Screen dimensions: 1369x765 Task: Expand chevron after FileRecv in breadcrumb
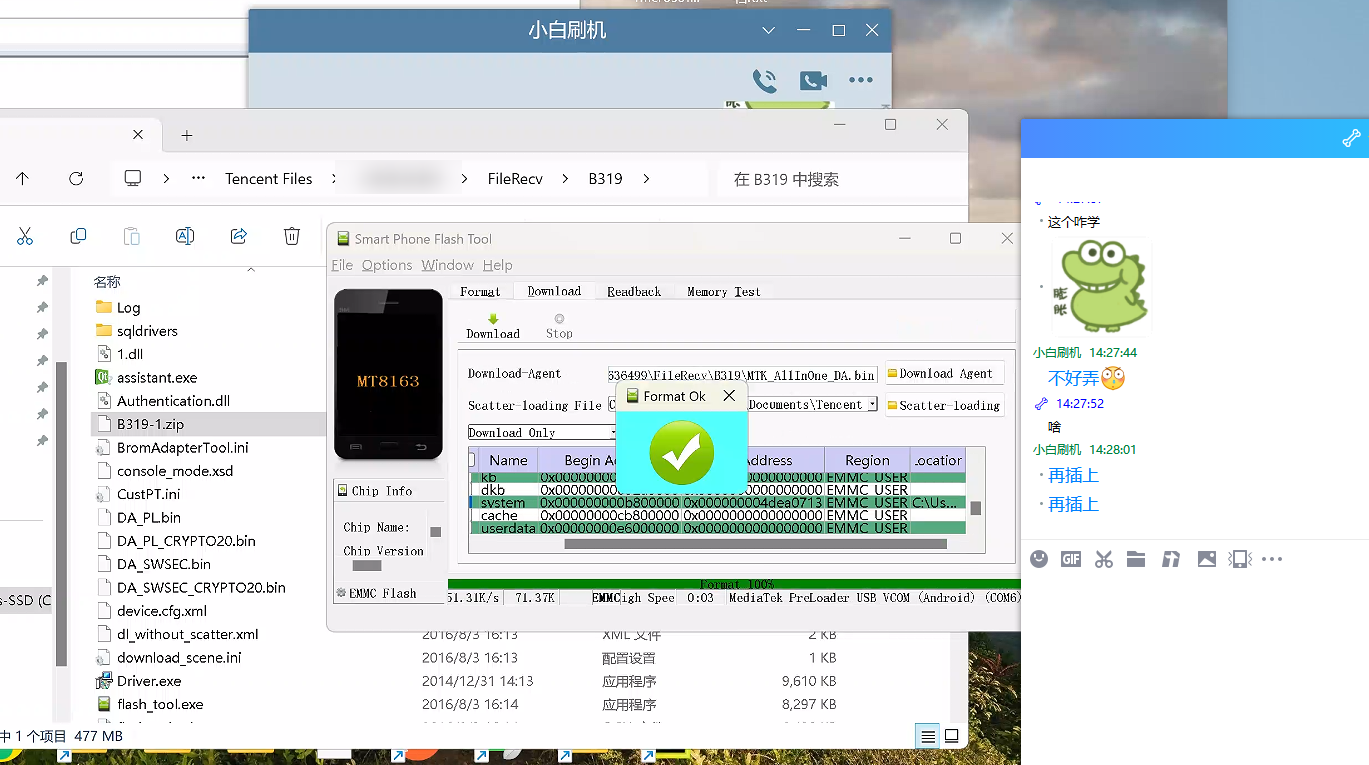565,178
